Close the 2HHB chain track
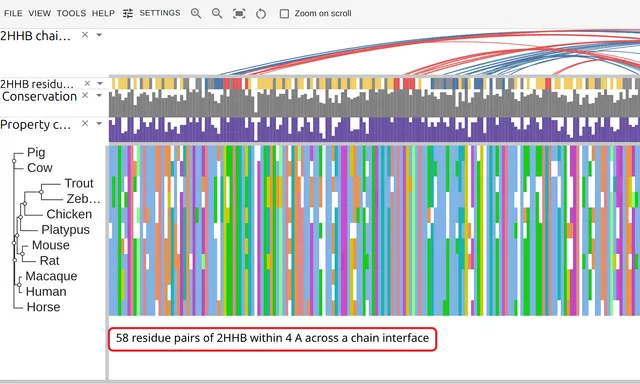 tap(85, 35)
